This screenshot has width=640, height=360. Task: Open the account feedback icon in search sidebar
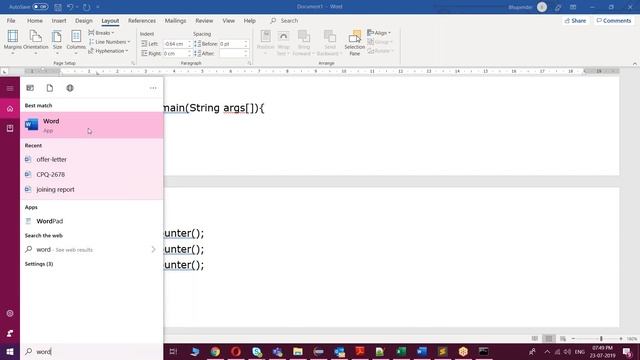(10, 333)
